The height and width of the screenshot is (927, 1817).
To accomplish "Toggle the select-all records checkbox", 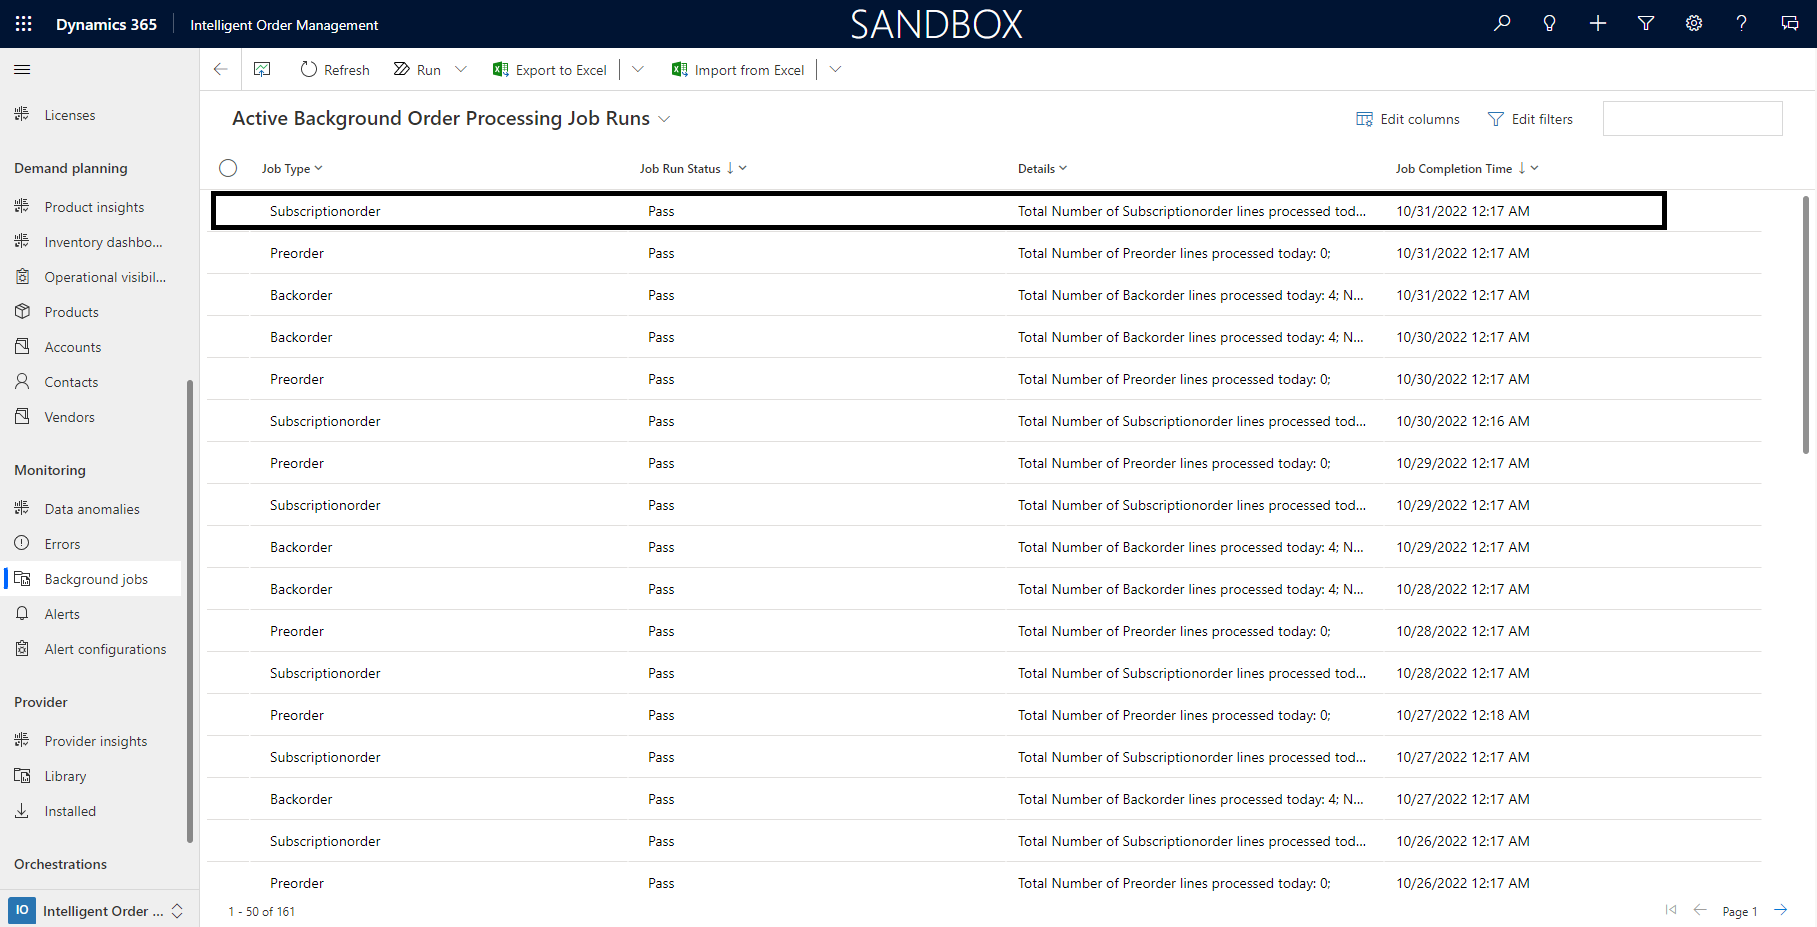I will coord(228,168).
